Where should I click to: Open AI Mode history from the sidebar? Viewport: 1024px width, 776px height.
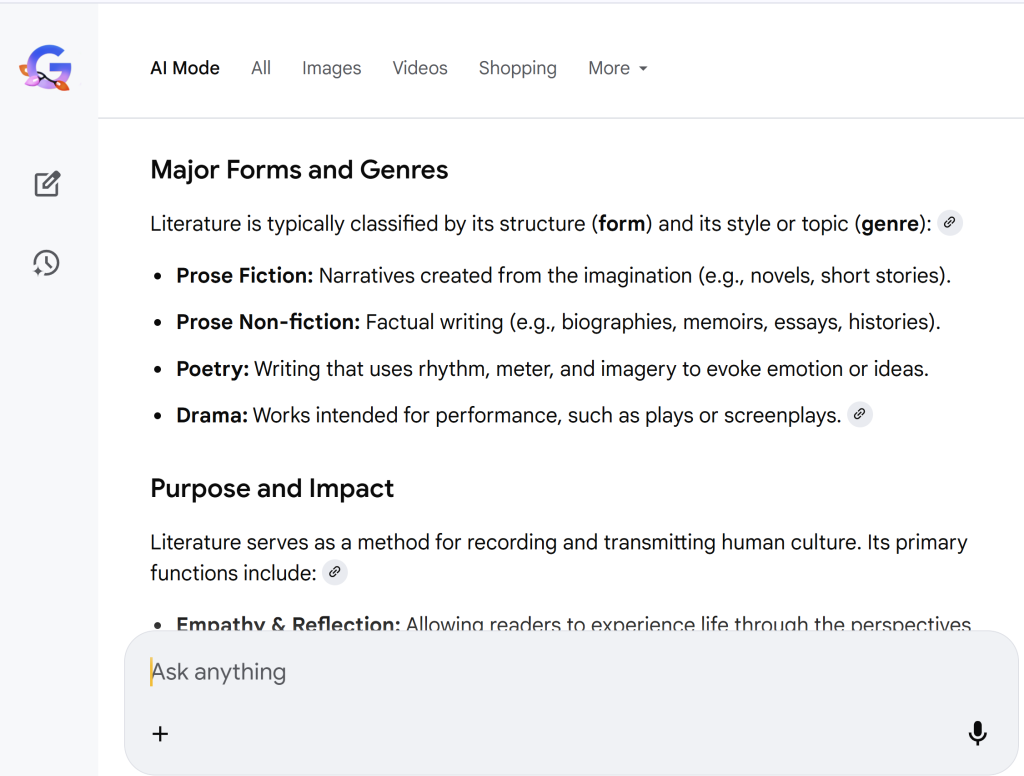click(x=46, y=263)
